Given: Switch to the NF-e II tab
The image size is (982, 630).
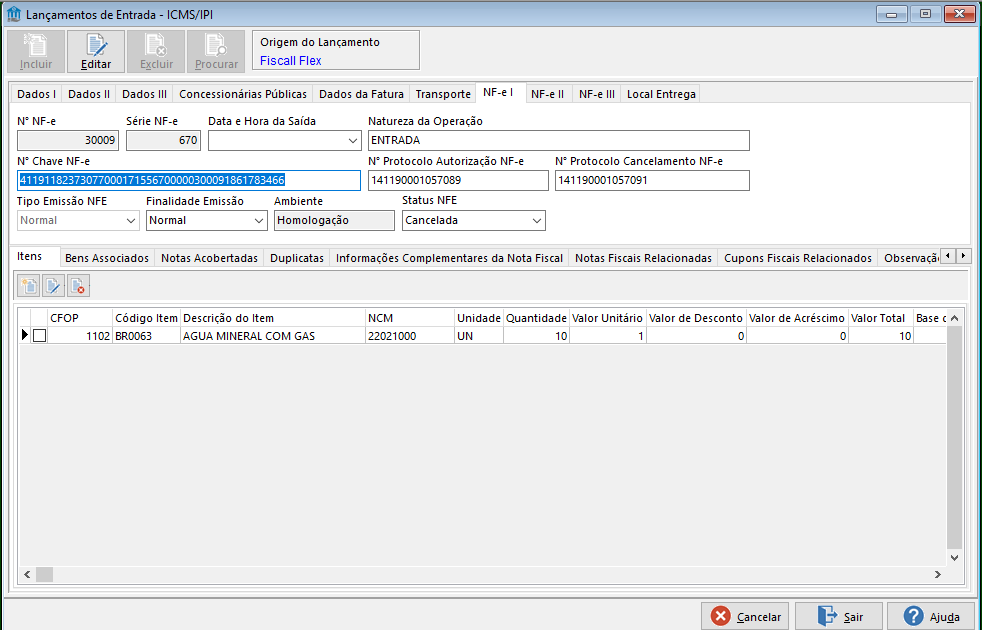Looking at the screenshot, I should 547,94.
